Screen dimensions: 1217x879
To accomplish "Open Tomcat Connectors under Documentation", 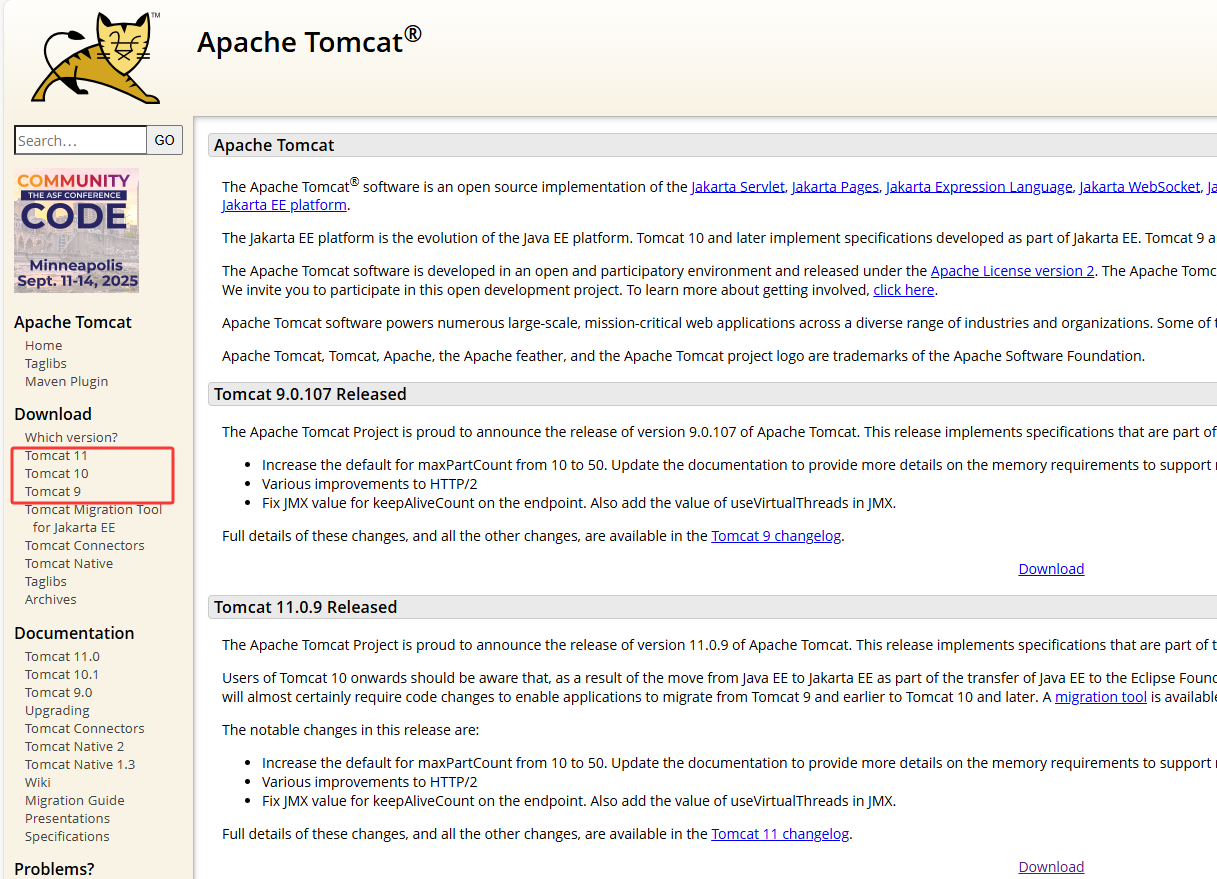I will pyautogui.click(x=84, y=728).
